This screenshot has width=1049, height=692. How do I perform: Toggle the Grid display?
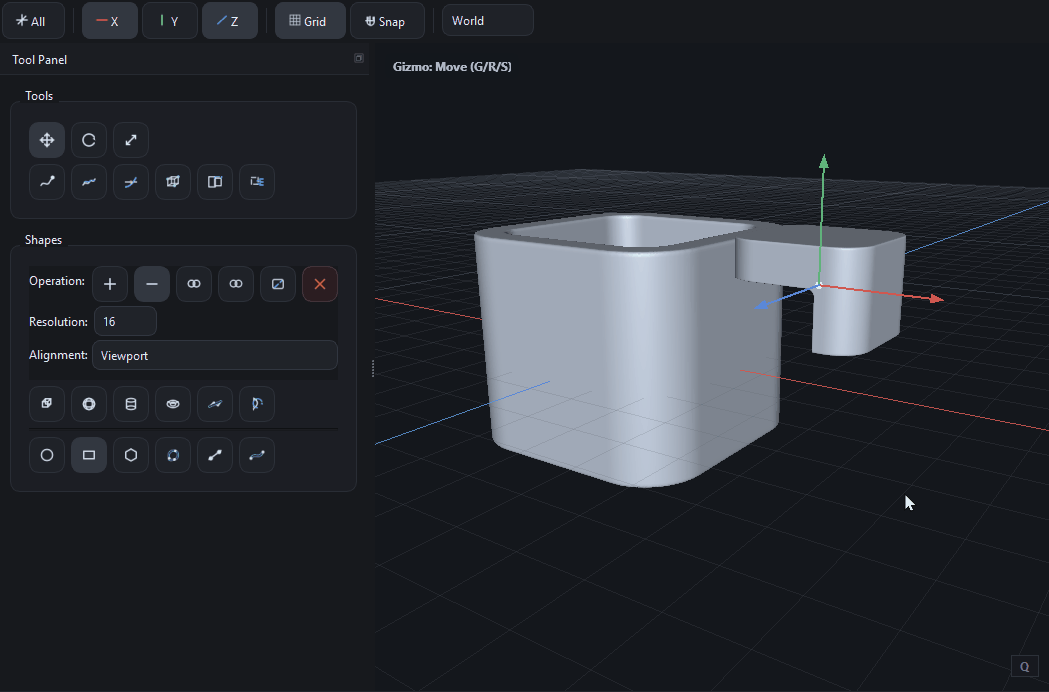tap(309, 20)
